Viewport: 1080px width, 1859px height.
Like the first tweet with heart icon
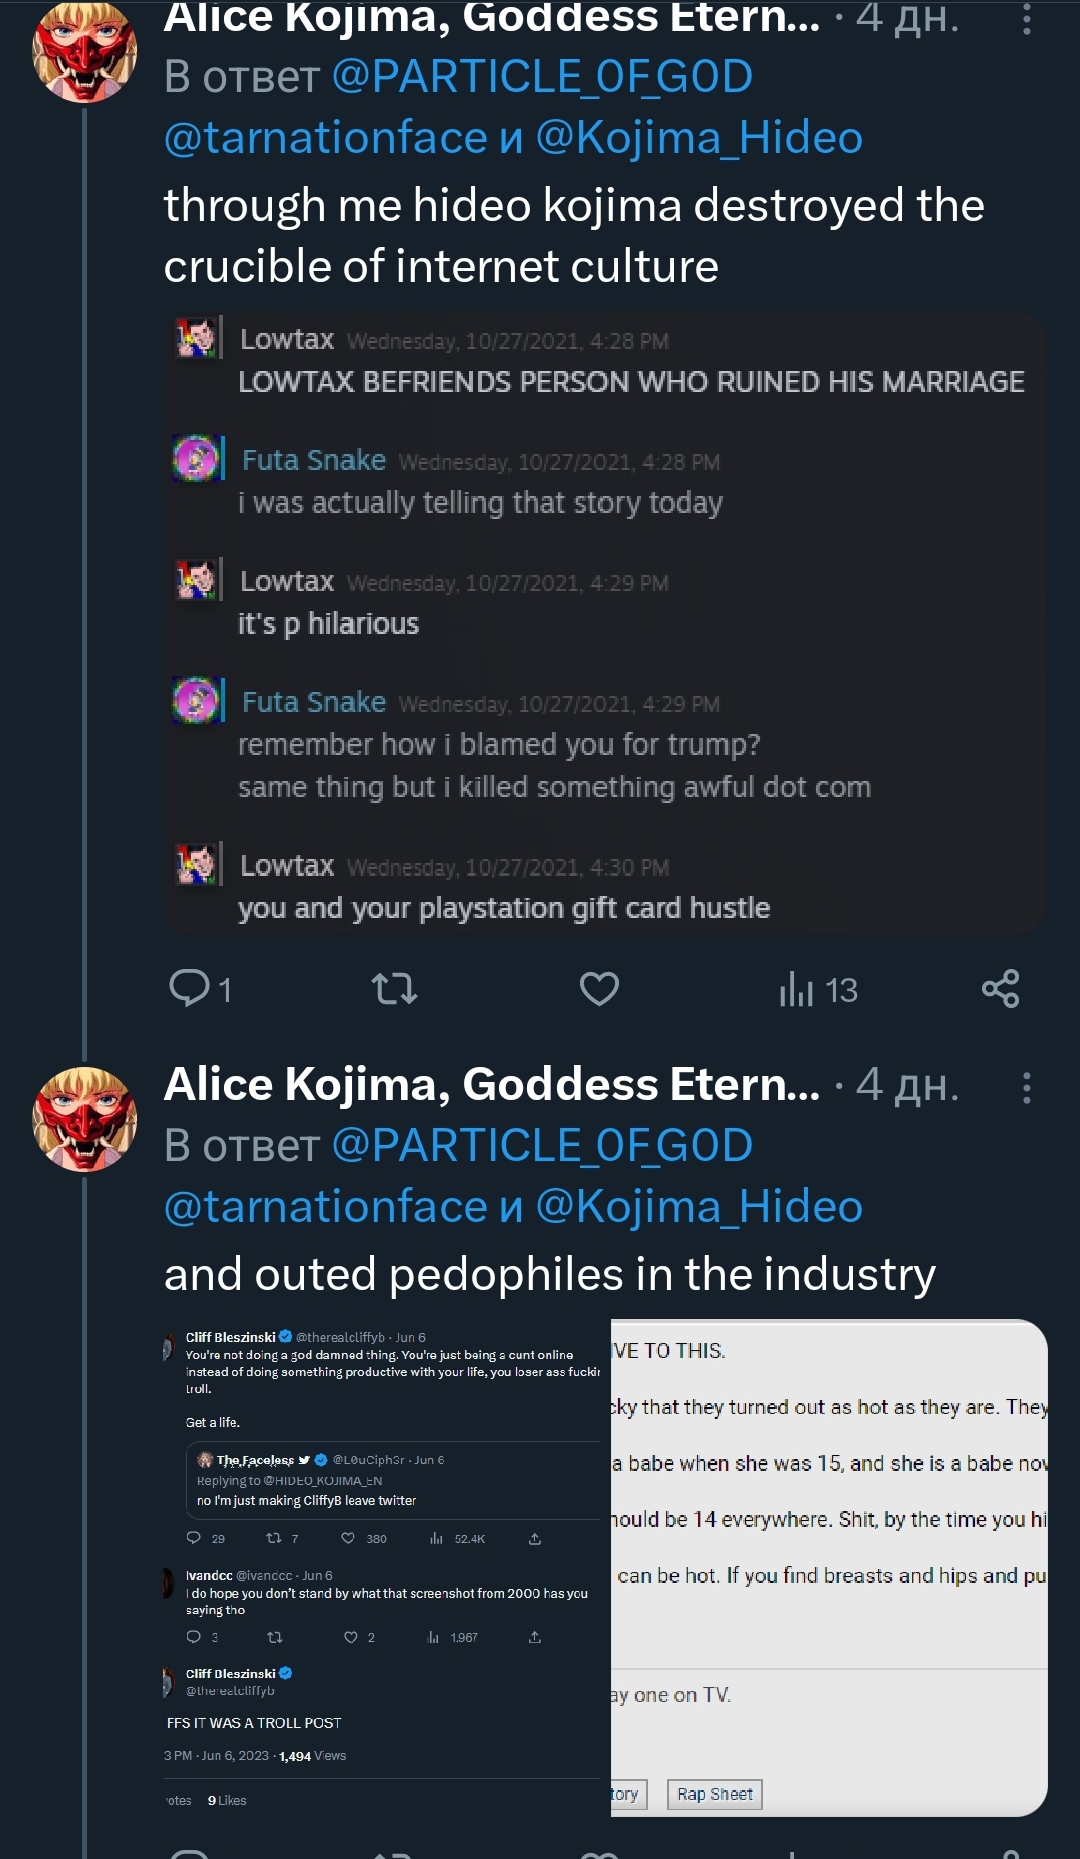pyautogui.click(x=599, y=989)
